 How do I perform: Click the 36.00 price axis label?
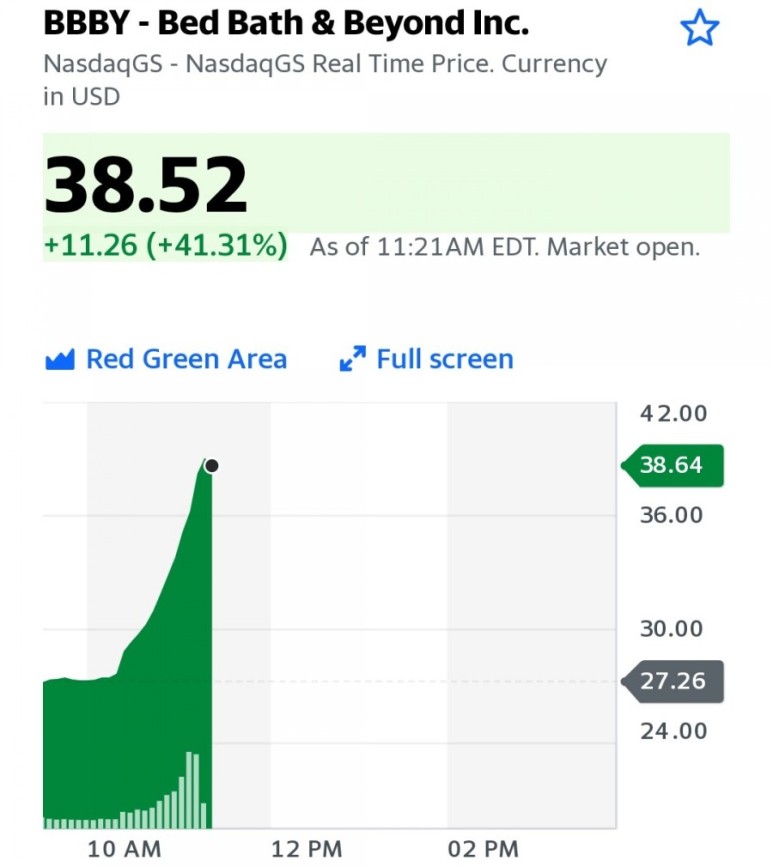(x=672, y=515)
